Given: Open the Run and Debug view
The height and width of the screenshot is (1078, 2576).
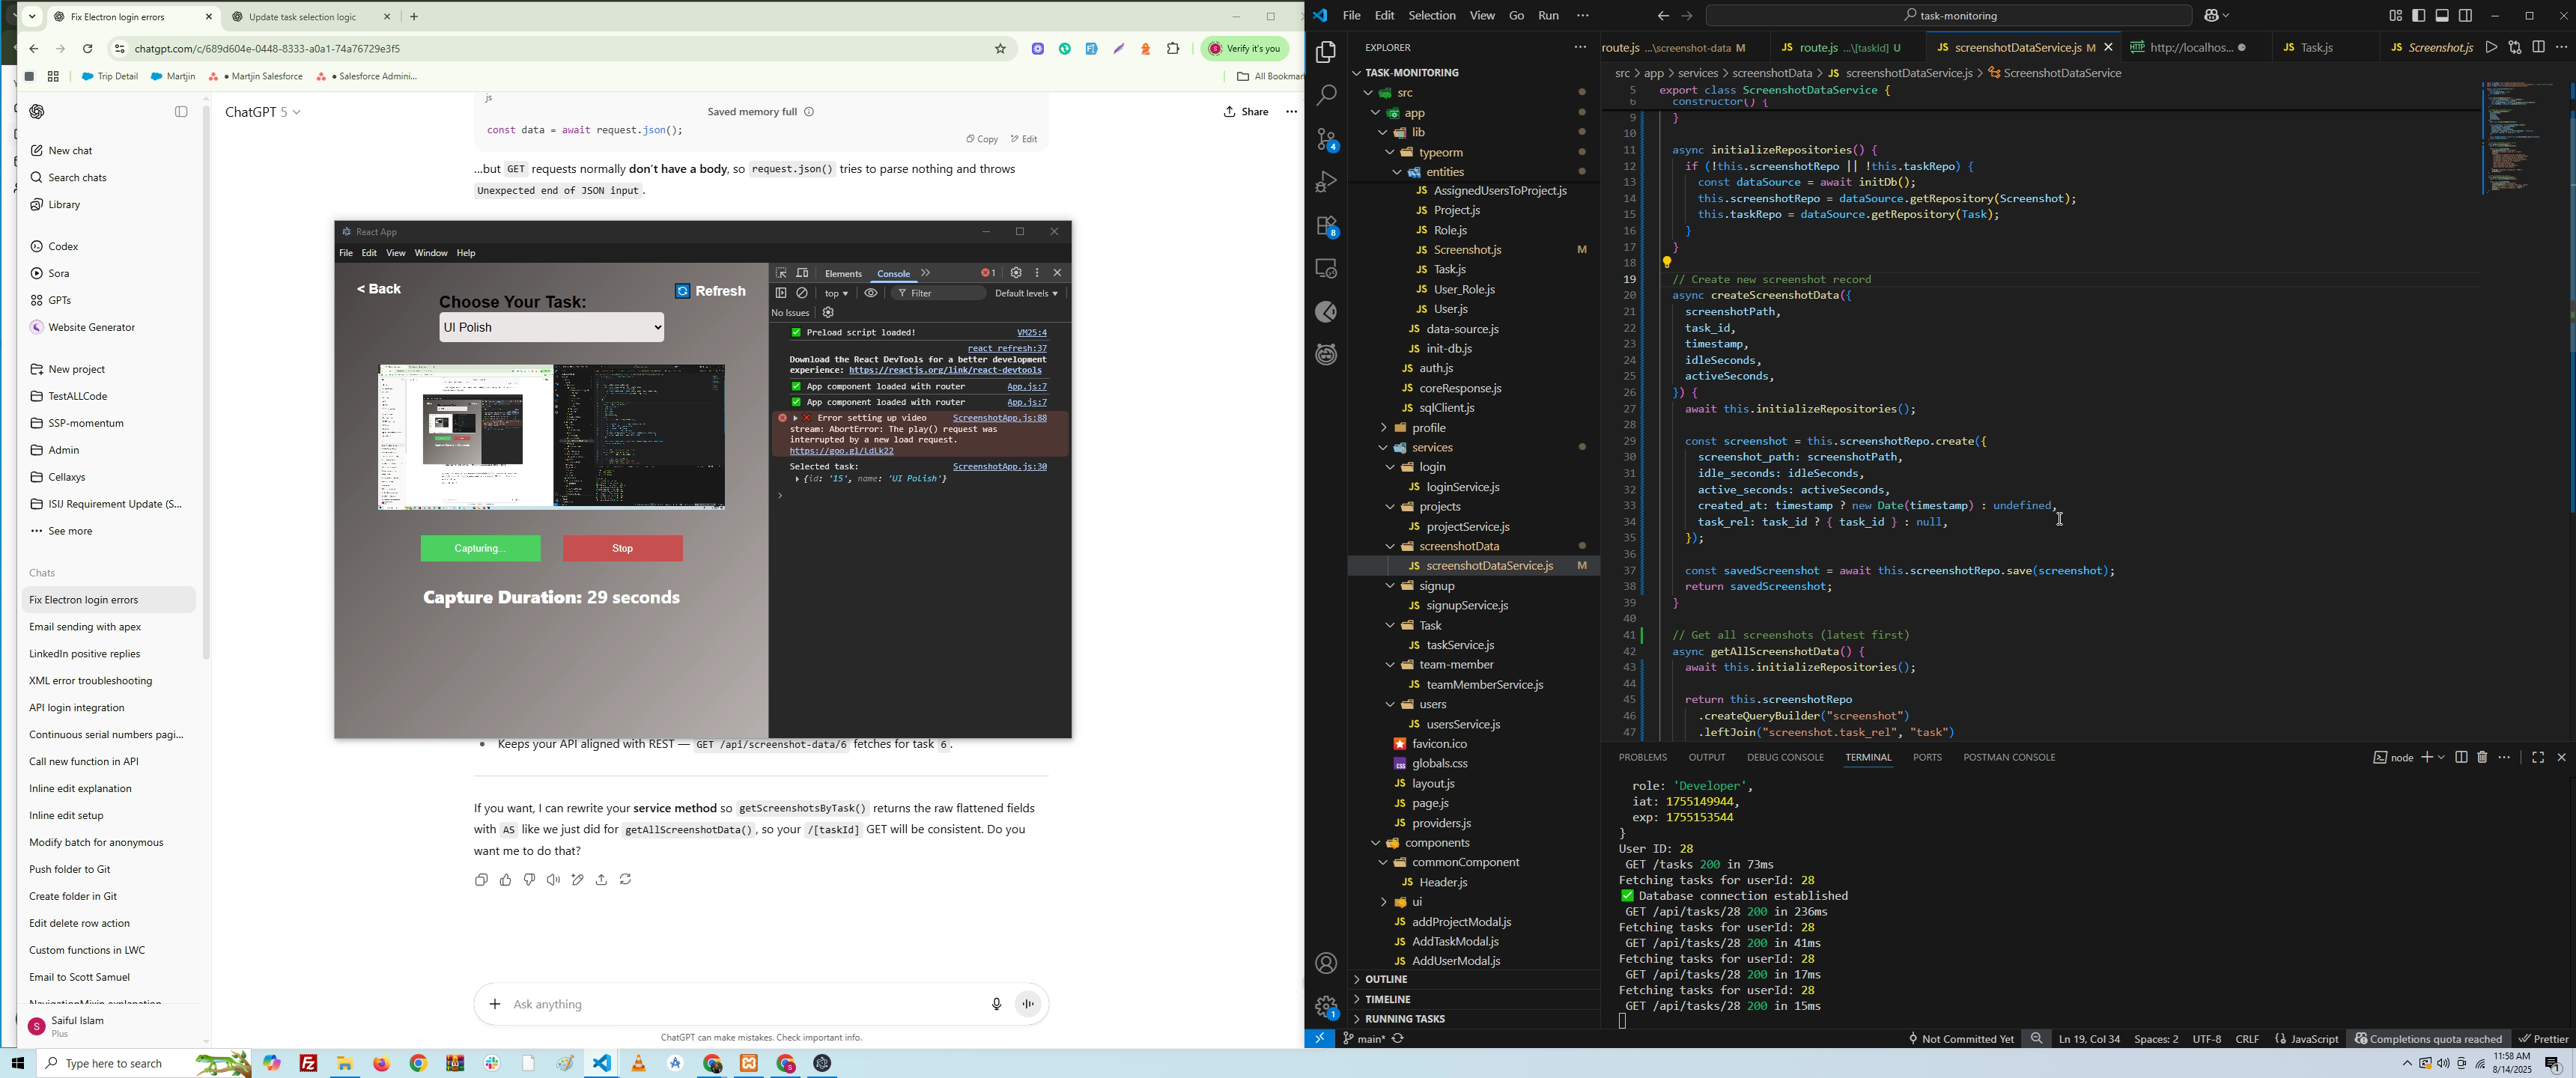Looking at the screenshot, I should (x=1326, y=182).
